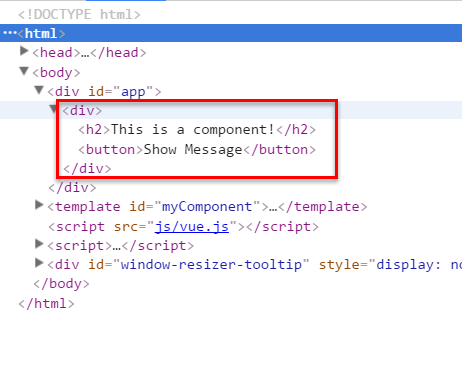462x383 pixels.
Task: Expand the template myComponent node
Action: tap(39, 205)
